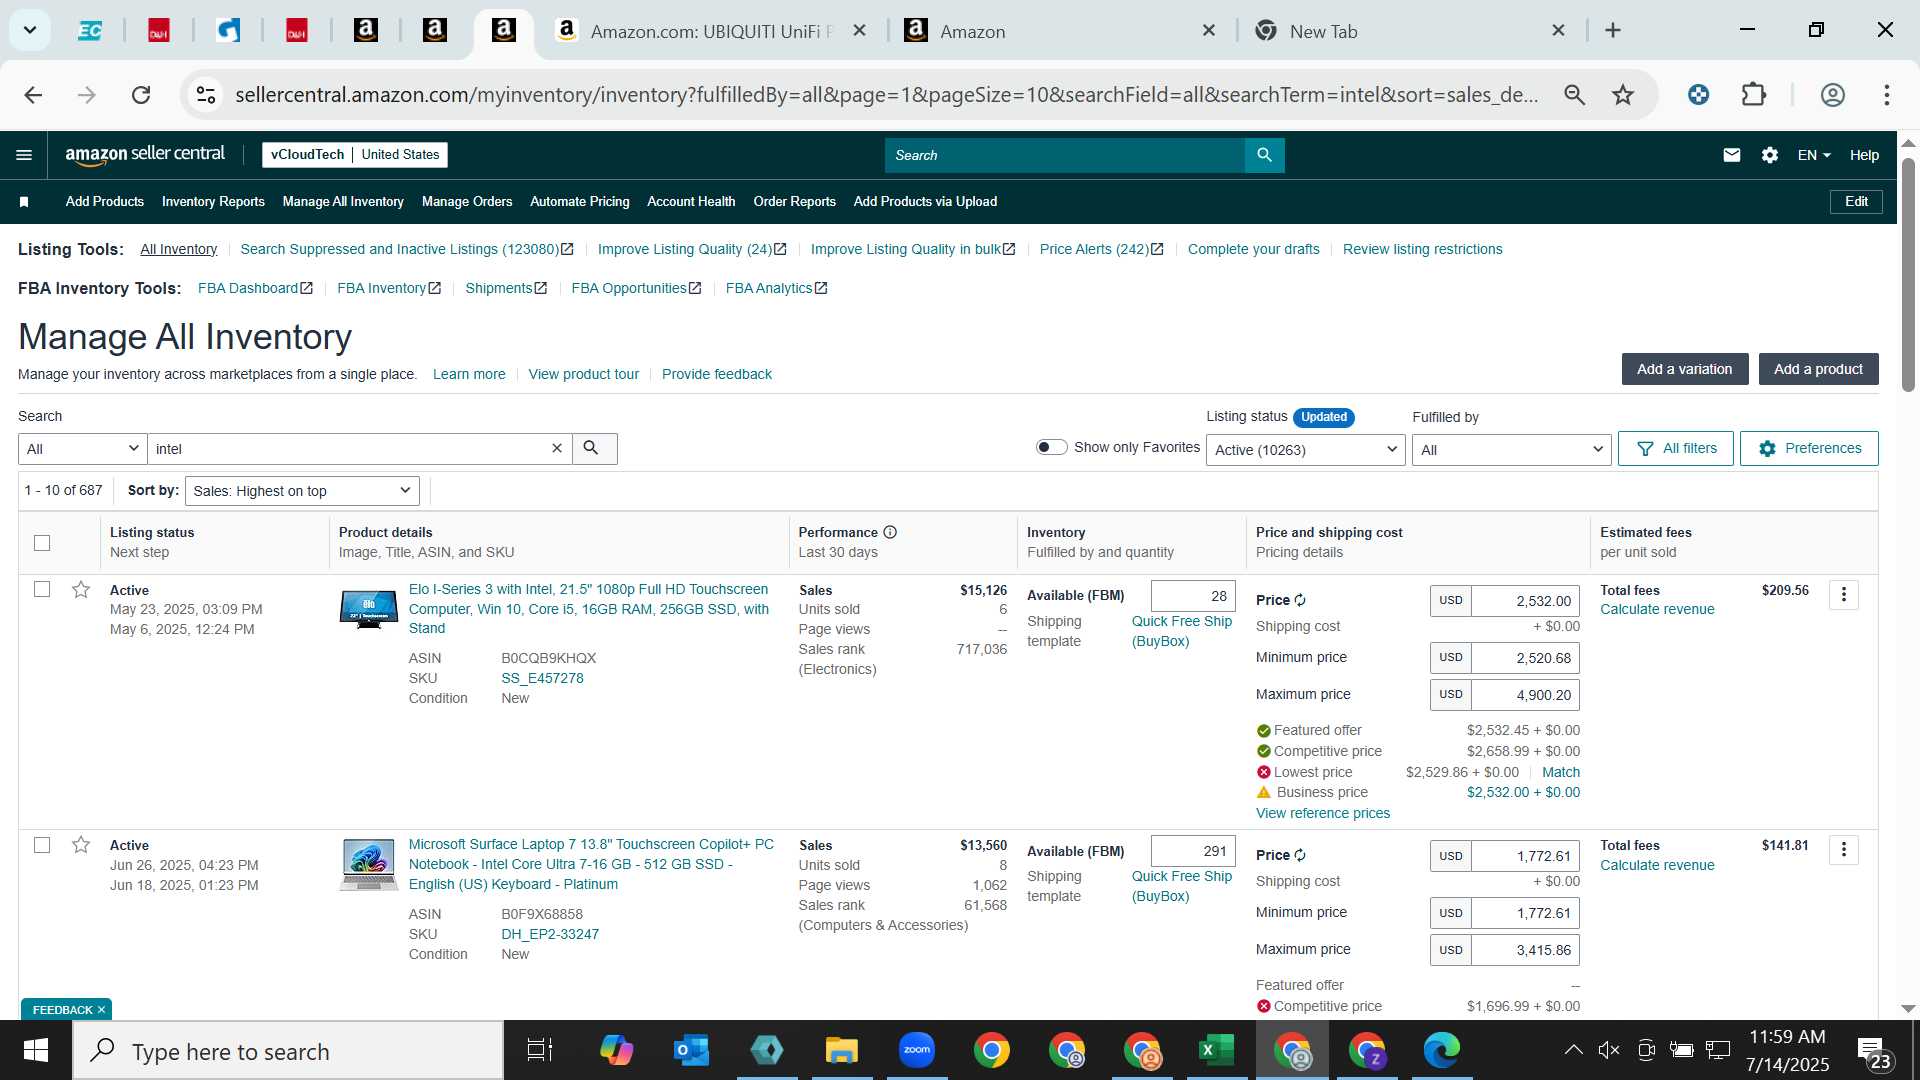Open the Chrome tab search dropdown
This screenshot has width=1920, height=1080.
[x=30, y=30]
